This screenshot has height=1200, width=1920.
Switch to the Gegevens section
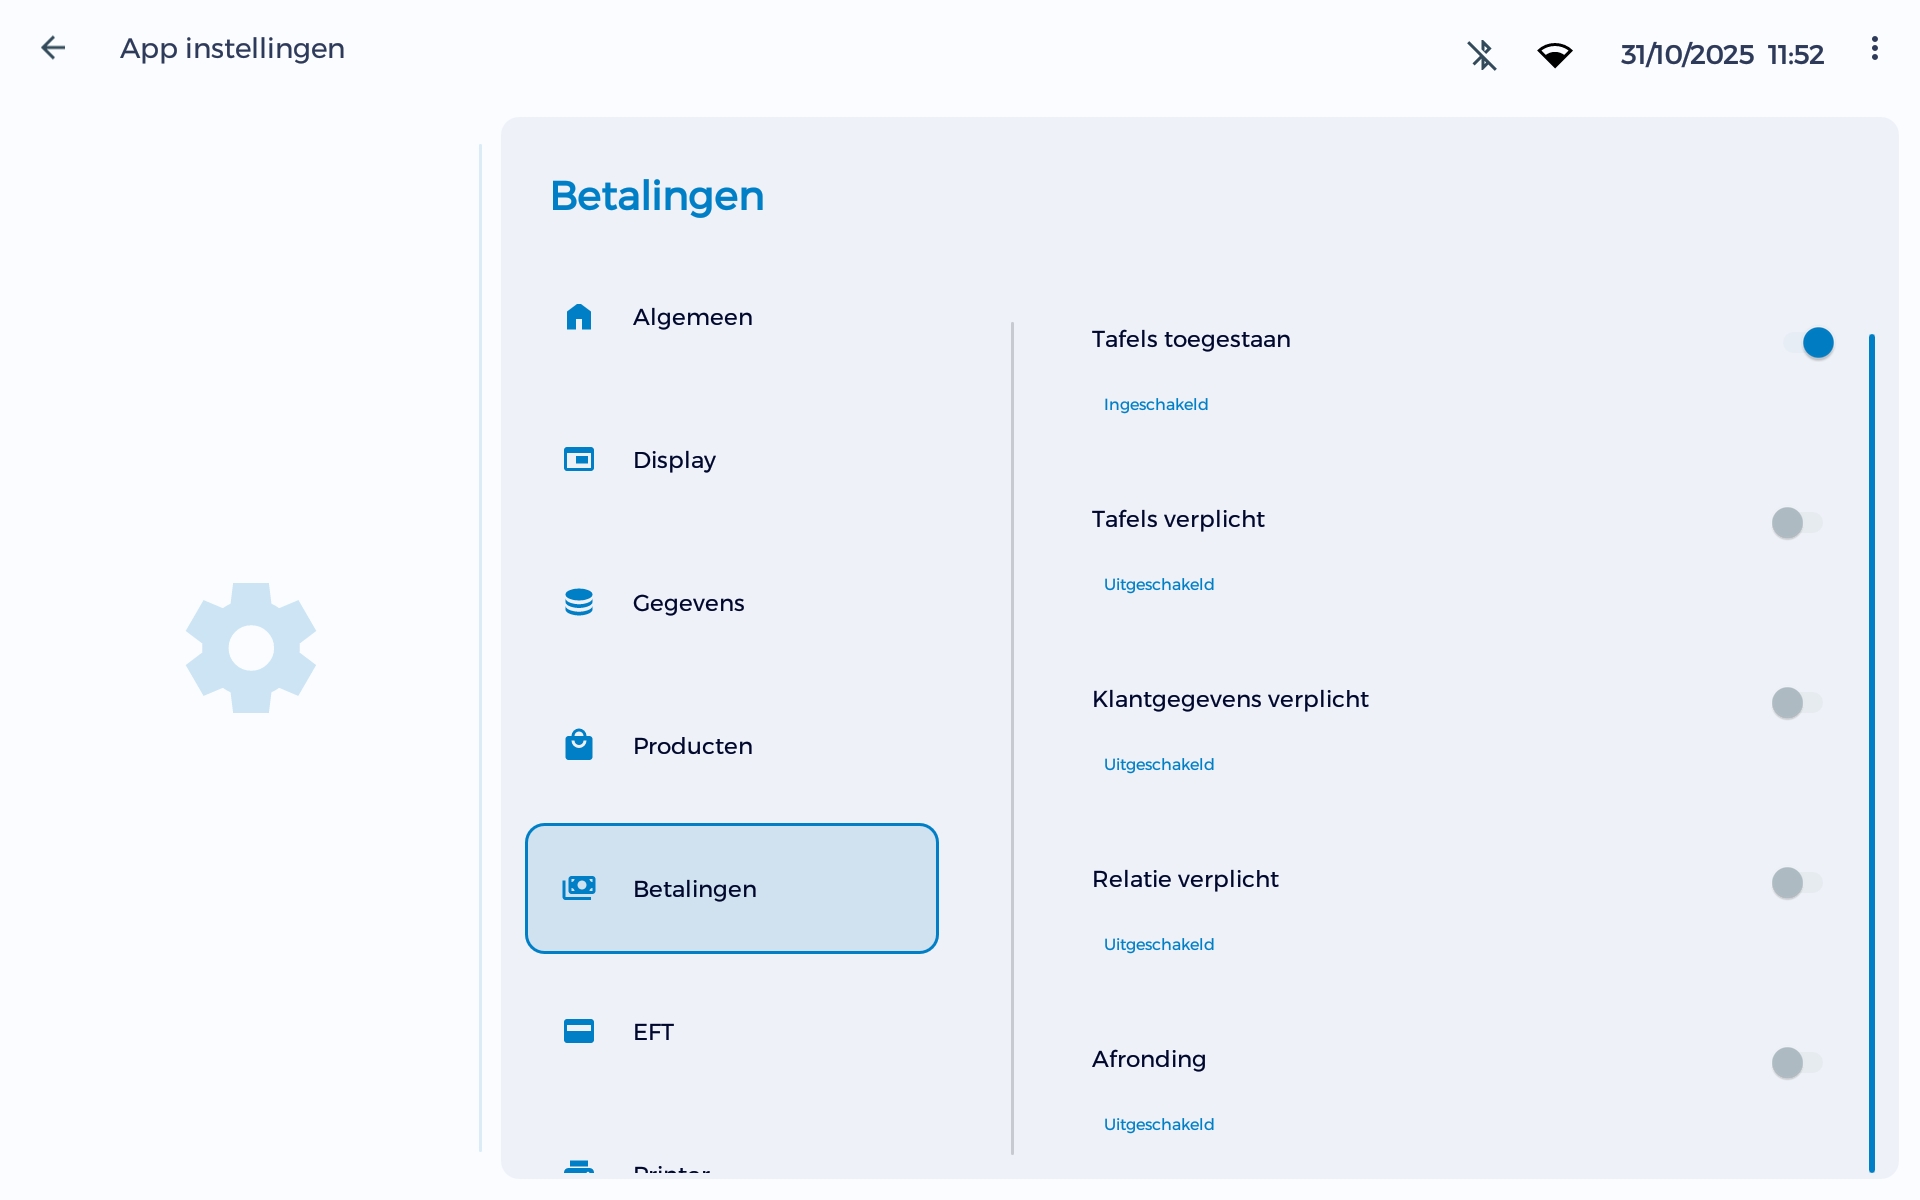pos(688,602)
